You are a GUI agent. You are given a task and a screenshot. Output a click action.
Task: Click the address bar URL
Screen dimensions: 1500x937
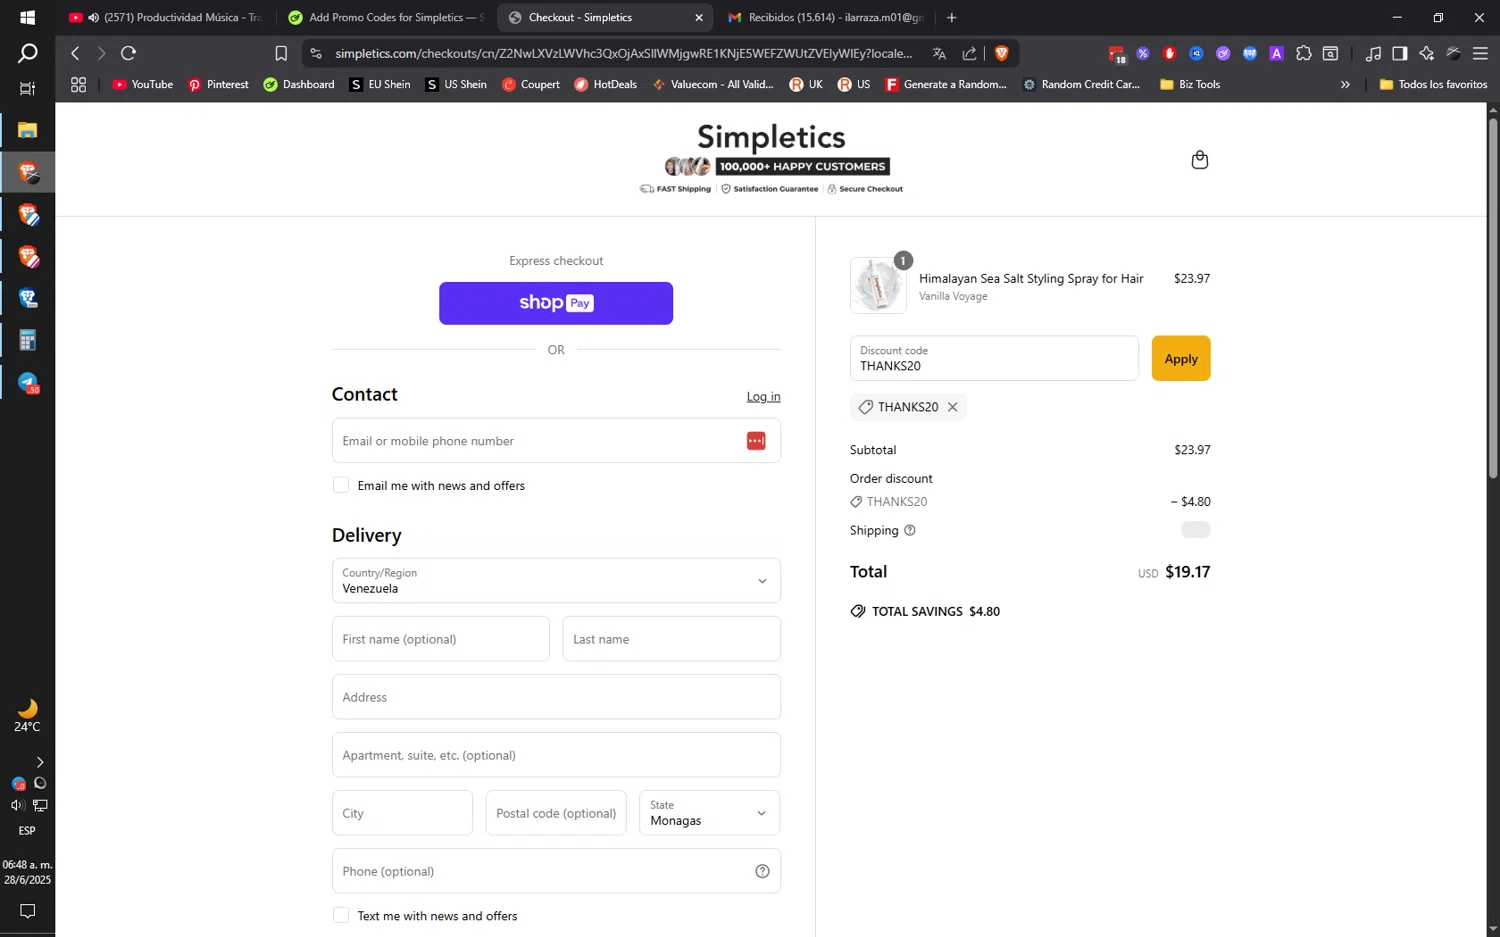pos(623,53)
